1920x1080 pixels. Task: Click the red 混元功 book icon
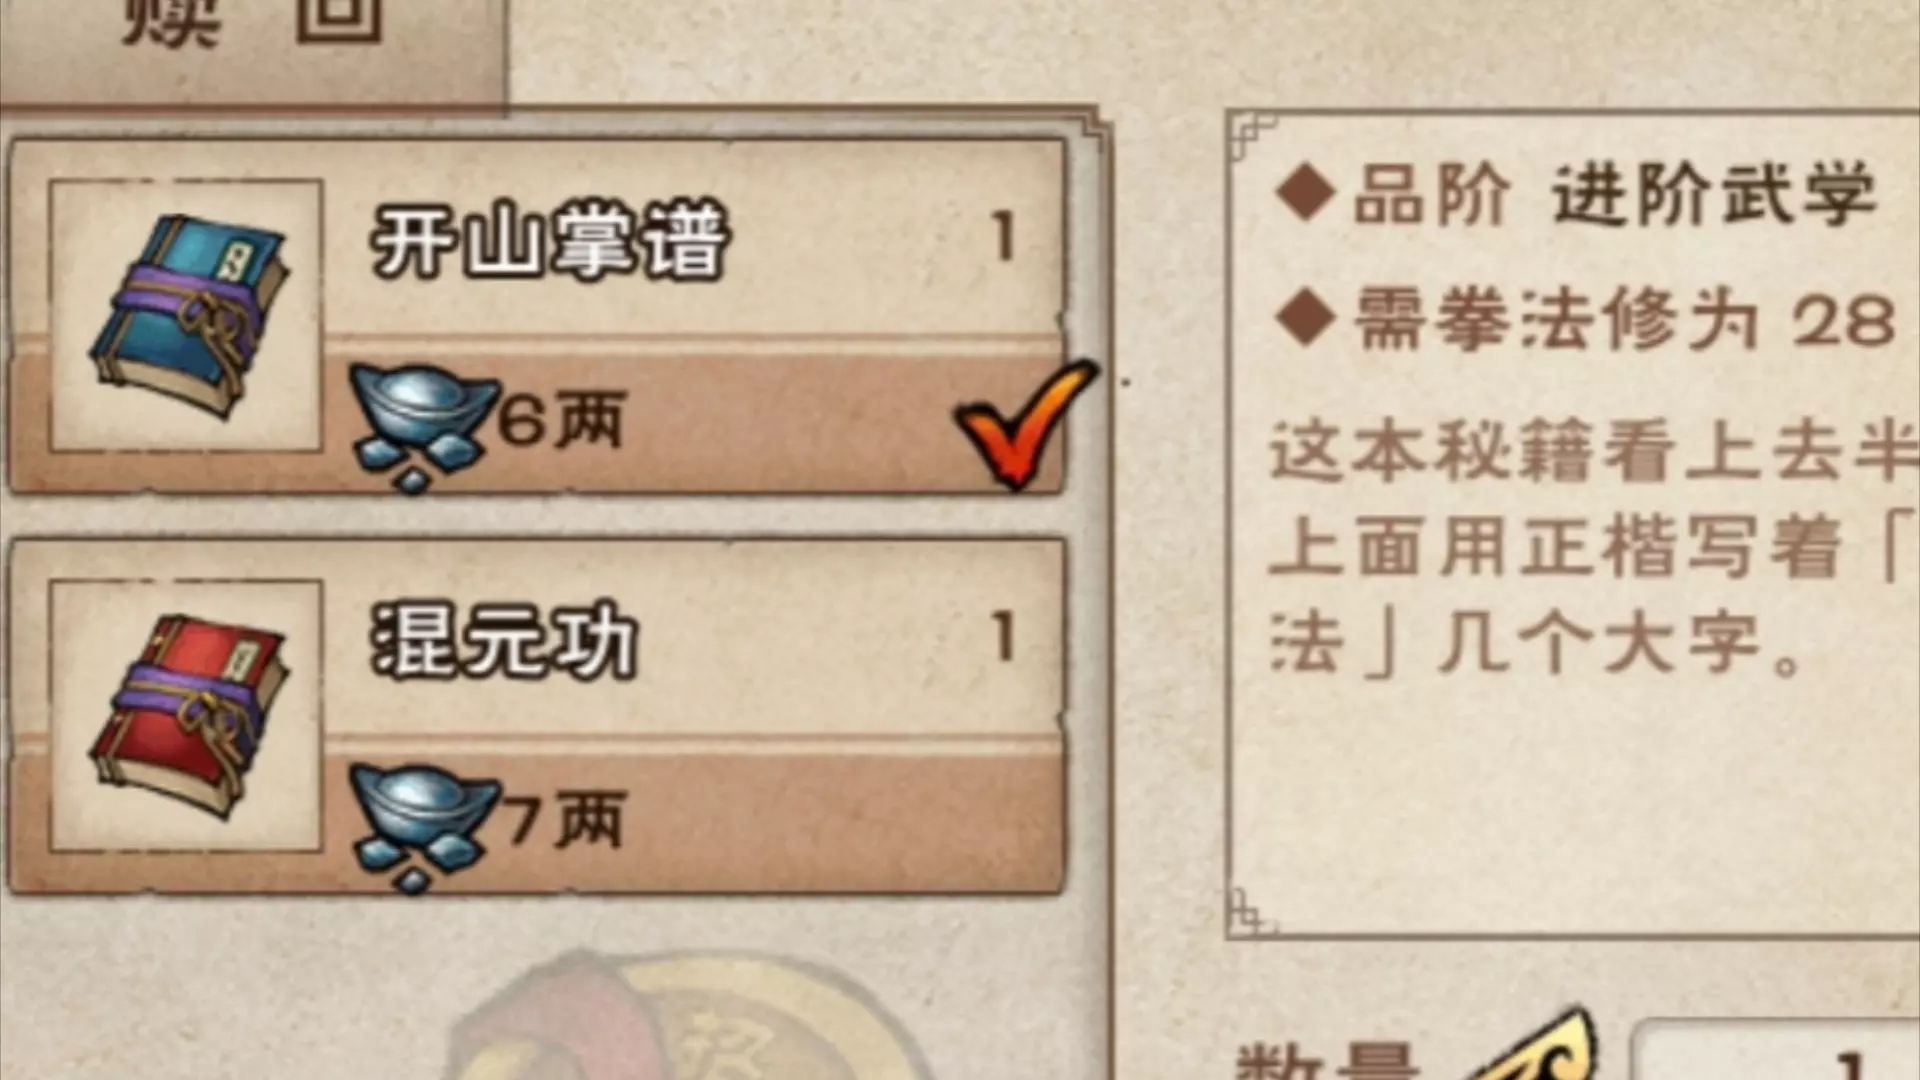(187, 716)
